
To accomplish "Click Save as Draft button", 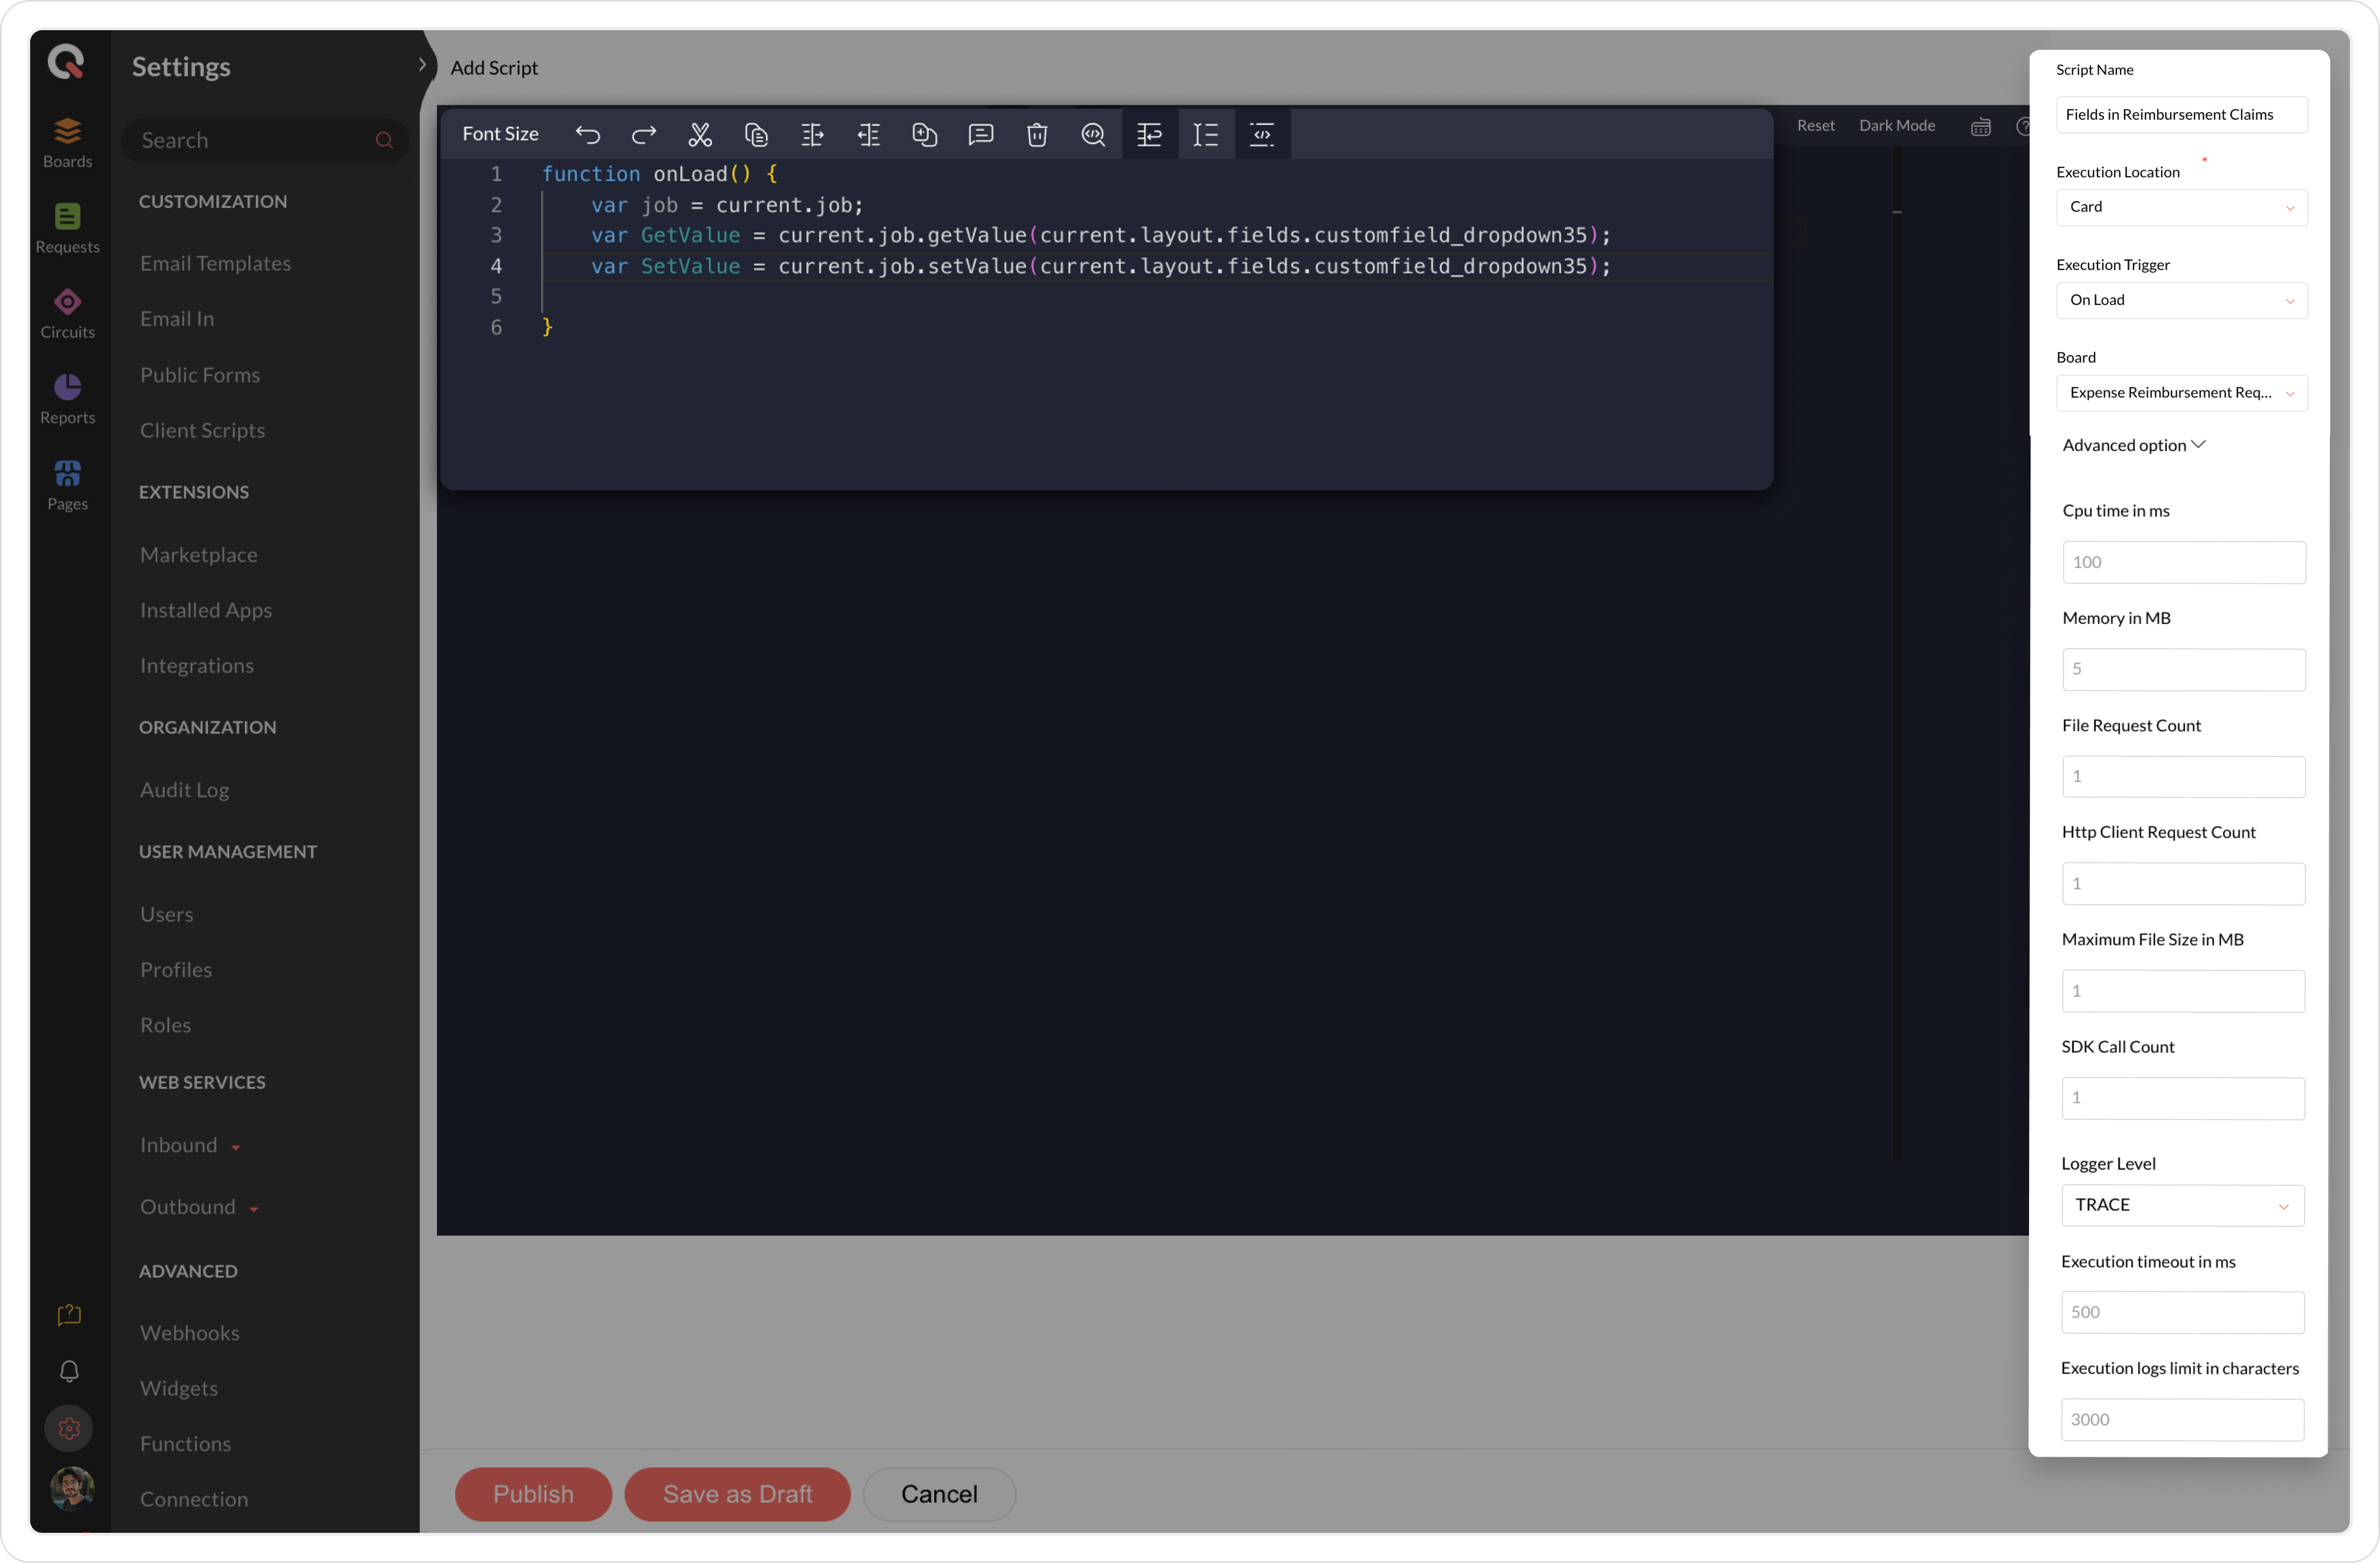I will [x=738, y=1494].
